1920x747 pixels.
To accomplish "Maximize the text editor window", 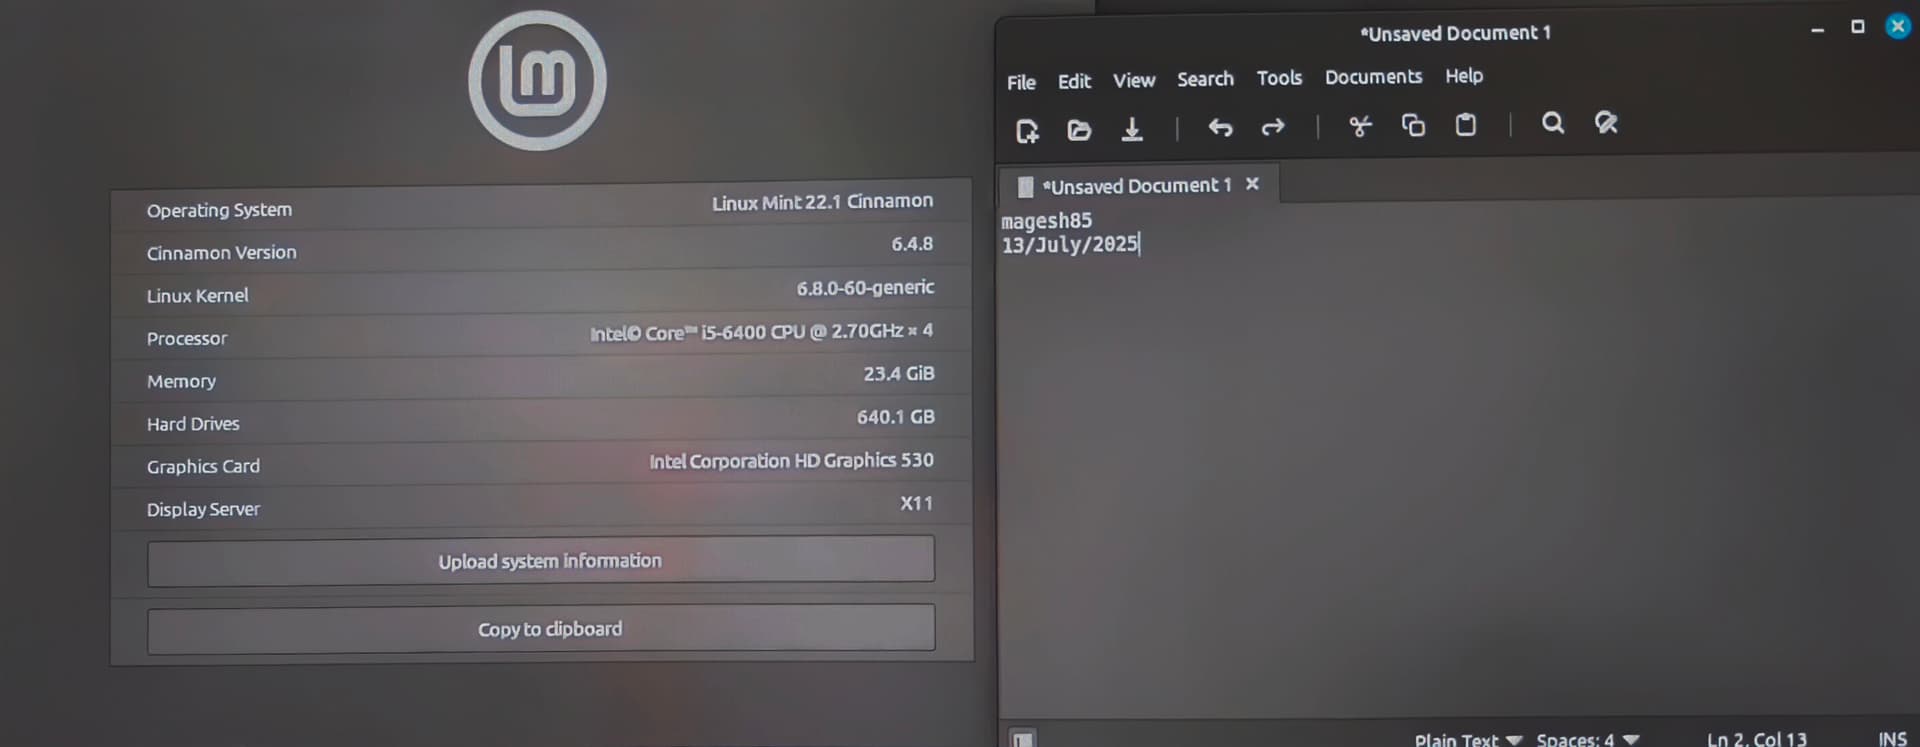I will [1857, 27].
